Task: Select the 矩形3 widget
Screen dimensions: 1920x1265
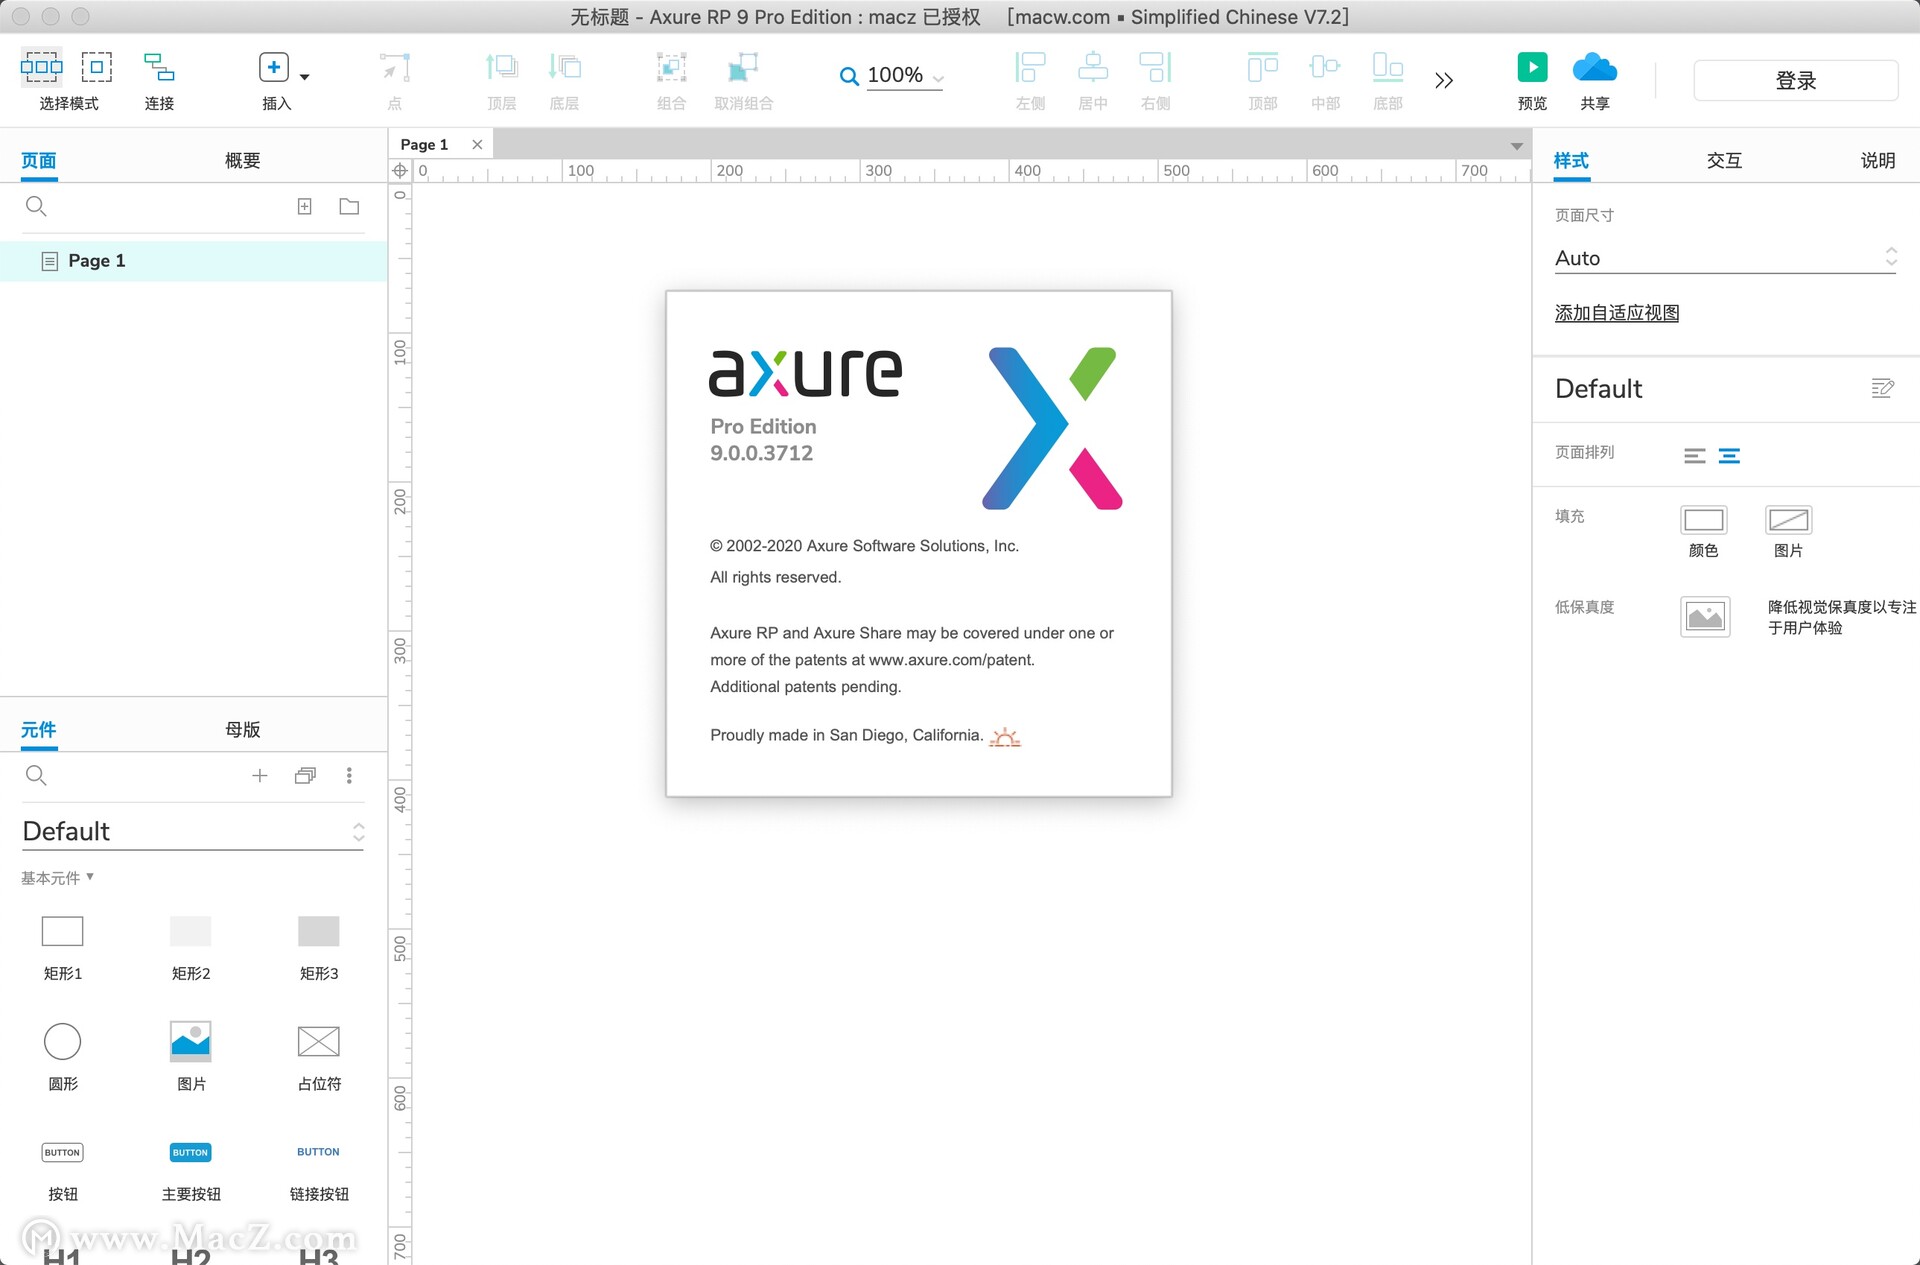Action: [x=319, y=946]
